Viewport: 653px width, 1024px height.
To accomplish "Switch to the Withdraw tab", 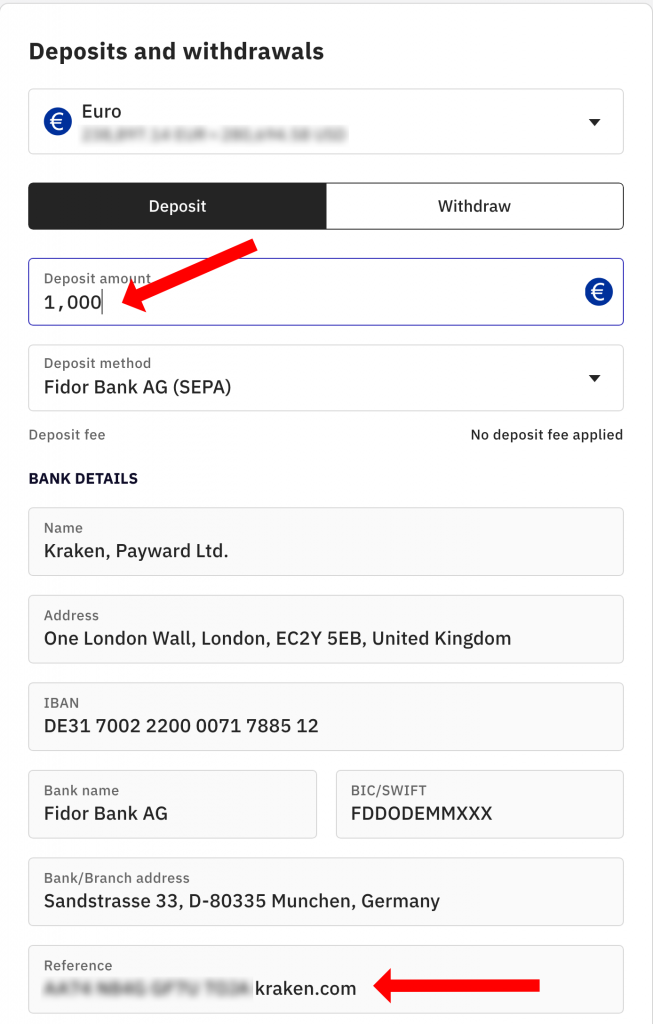I will pyautogui.click(x=474, y=206).
